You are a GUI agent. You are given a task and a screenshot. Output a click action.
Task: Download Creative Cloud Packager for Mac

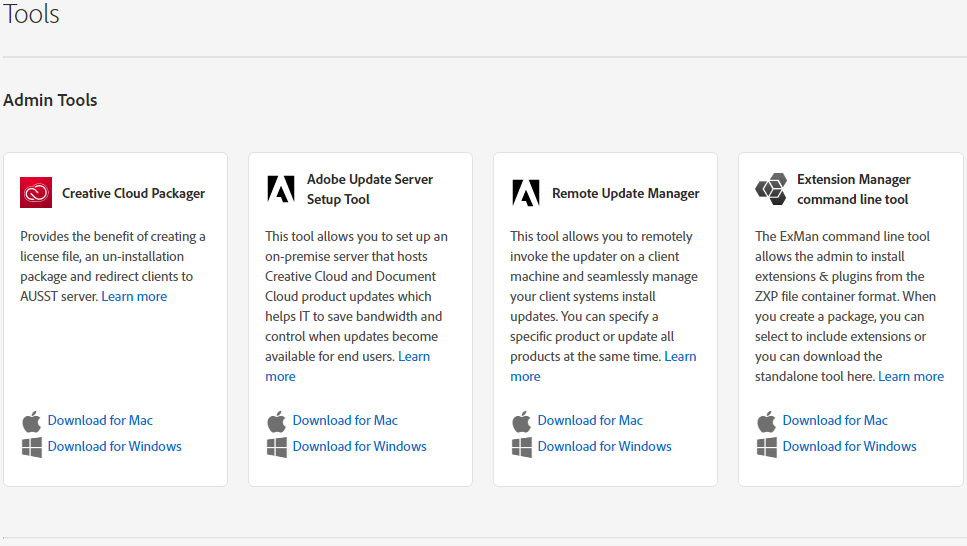coord(100,421)
